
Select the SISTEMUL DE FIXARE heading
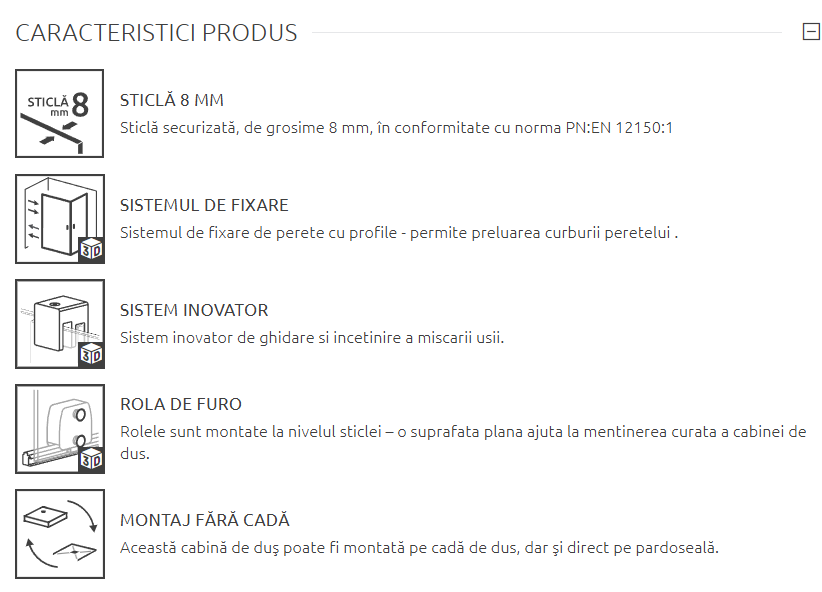coord(204,205)
